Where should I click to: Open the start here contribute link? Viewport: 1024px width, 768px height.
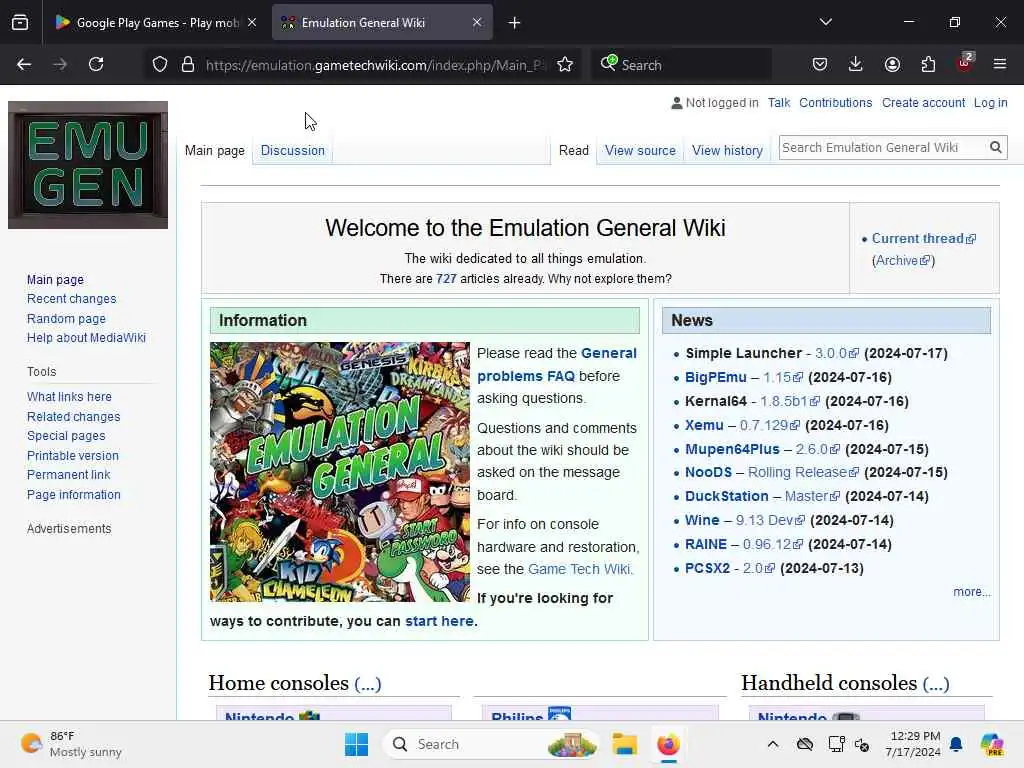click(439, 621)
